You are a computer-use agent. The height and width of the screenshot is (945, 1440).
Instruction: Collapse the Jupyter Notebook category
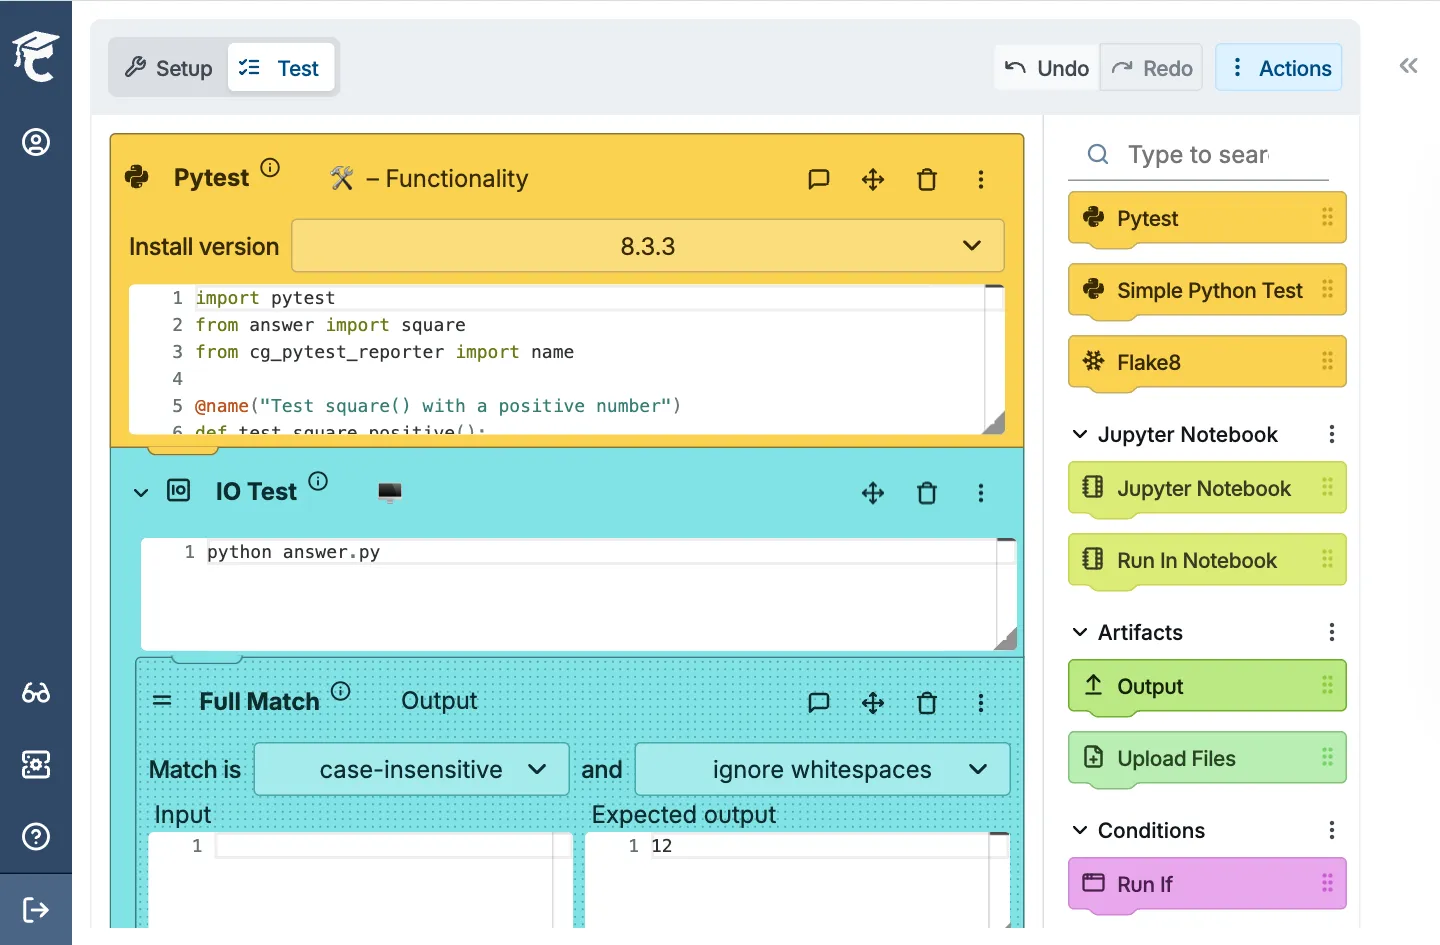tap(1079, 434)
